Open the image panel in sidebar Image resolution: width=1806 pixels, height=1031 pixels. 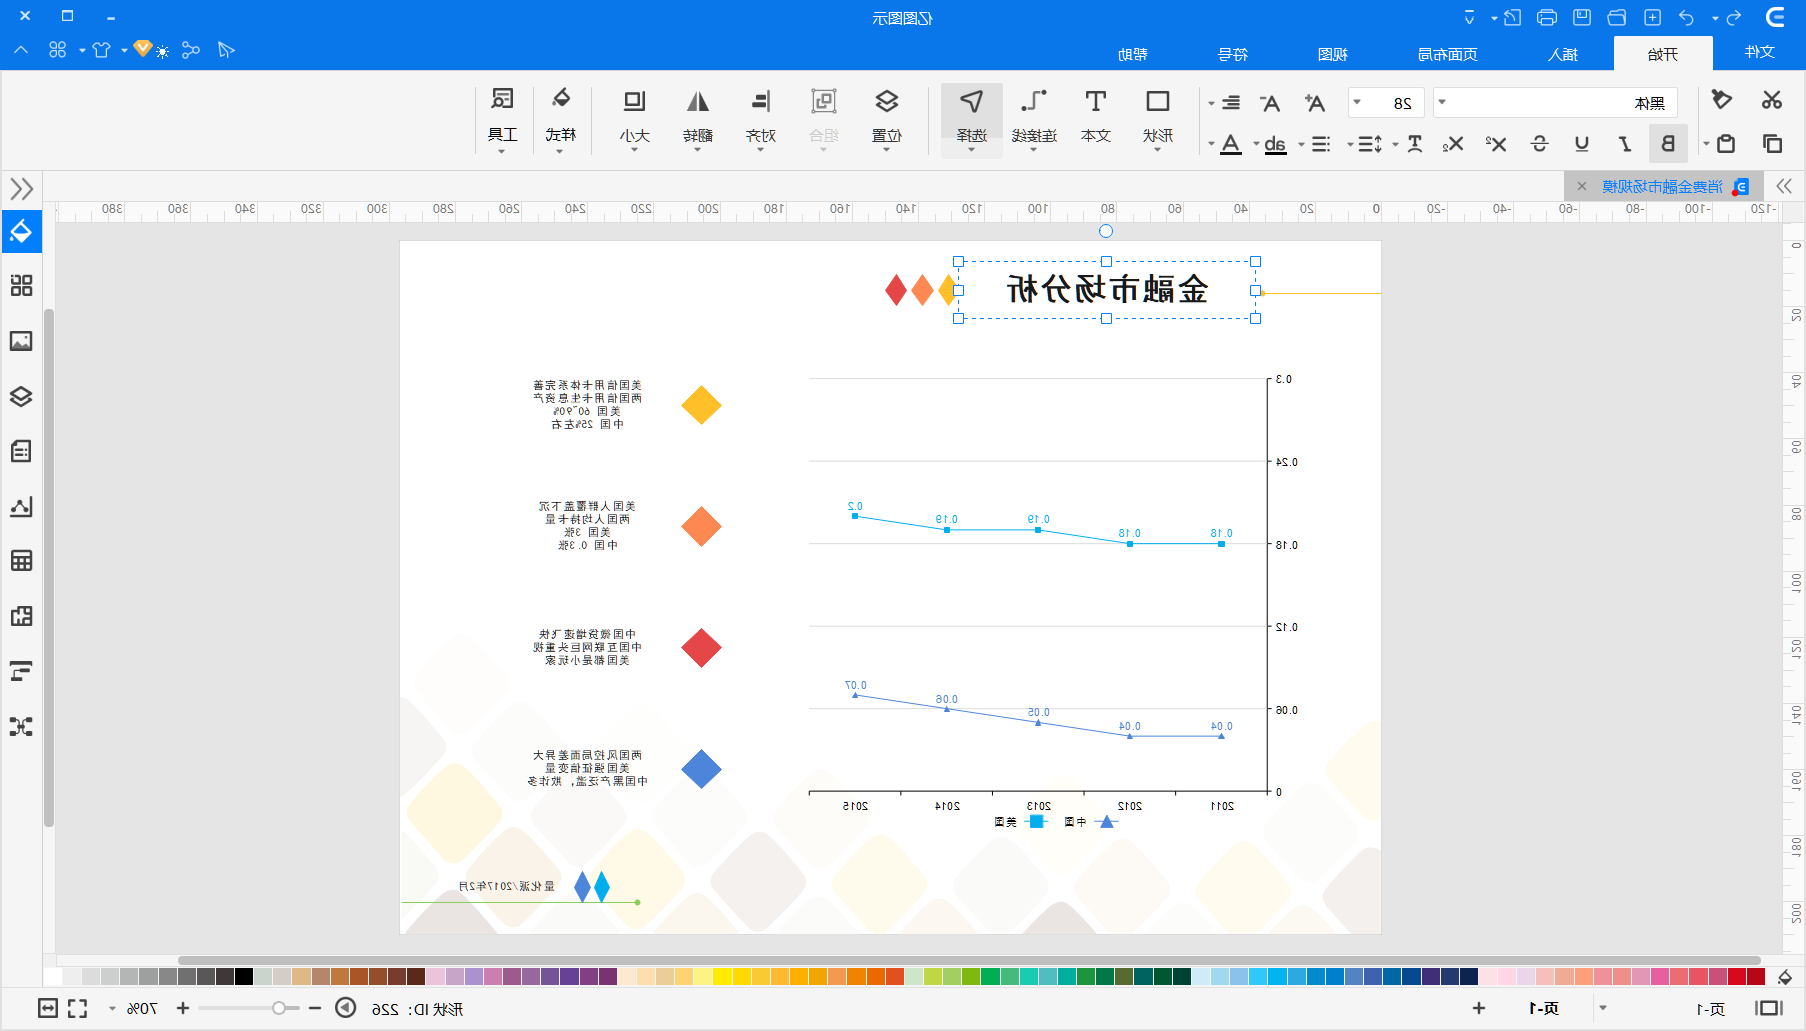tap(21, 341)
